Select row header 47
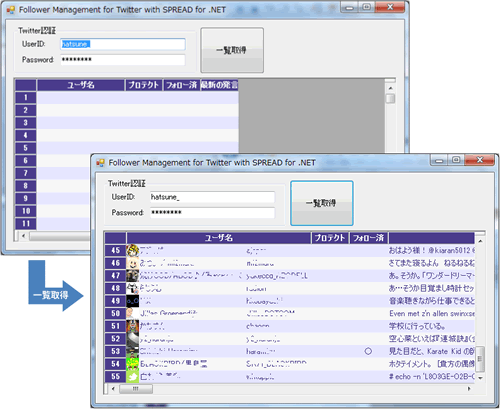 115,276
